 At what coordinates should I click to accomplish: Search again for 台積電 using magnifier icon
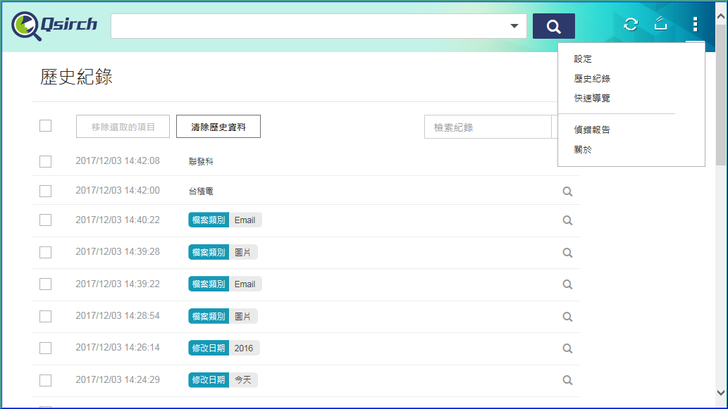coord(567,190)
